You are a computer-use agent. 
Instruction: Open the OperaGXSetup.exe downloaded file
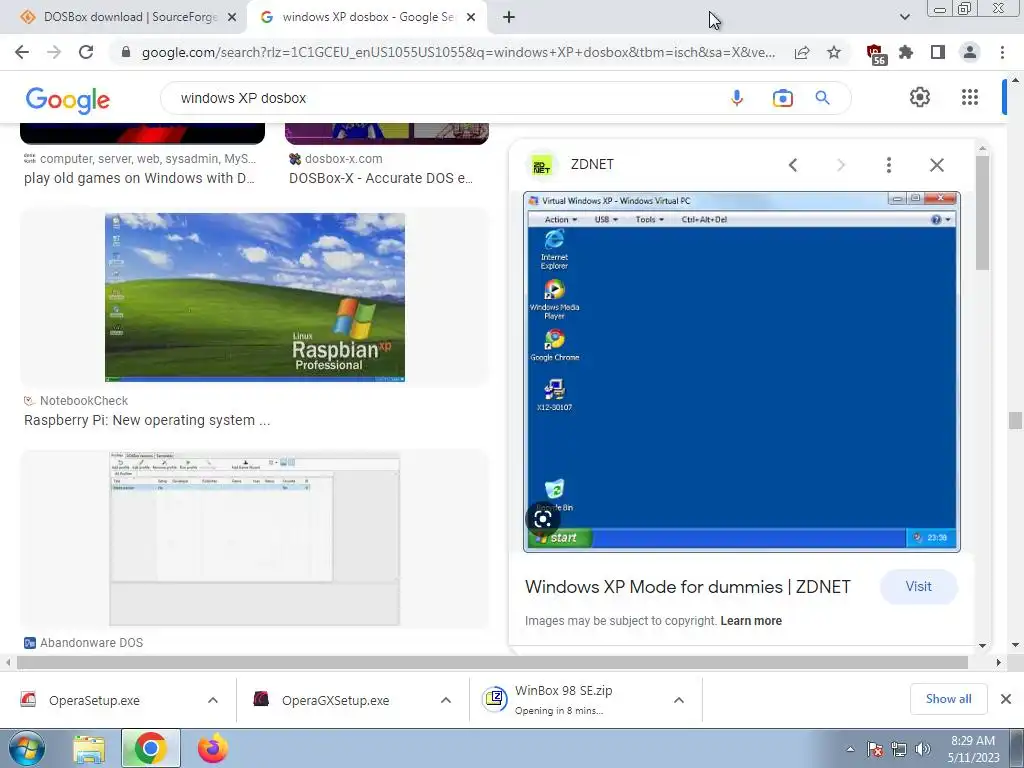coord(335,700)
